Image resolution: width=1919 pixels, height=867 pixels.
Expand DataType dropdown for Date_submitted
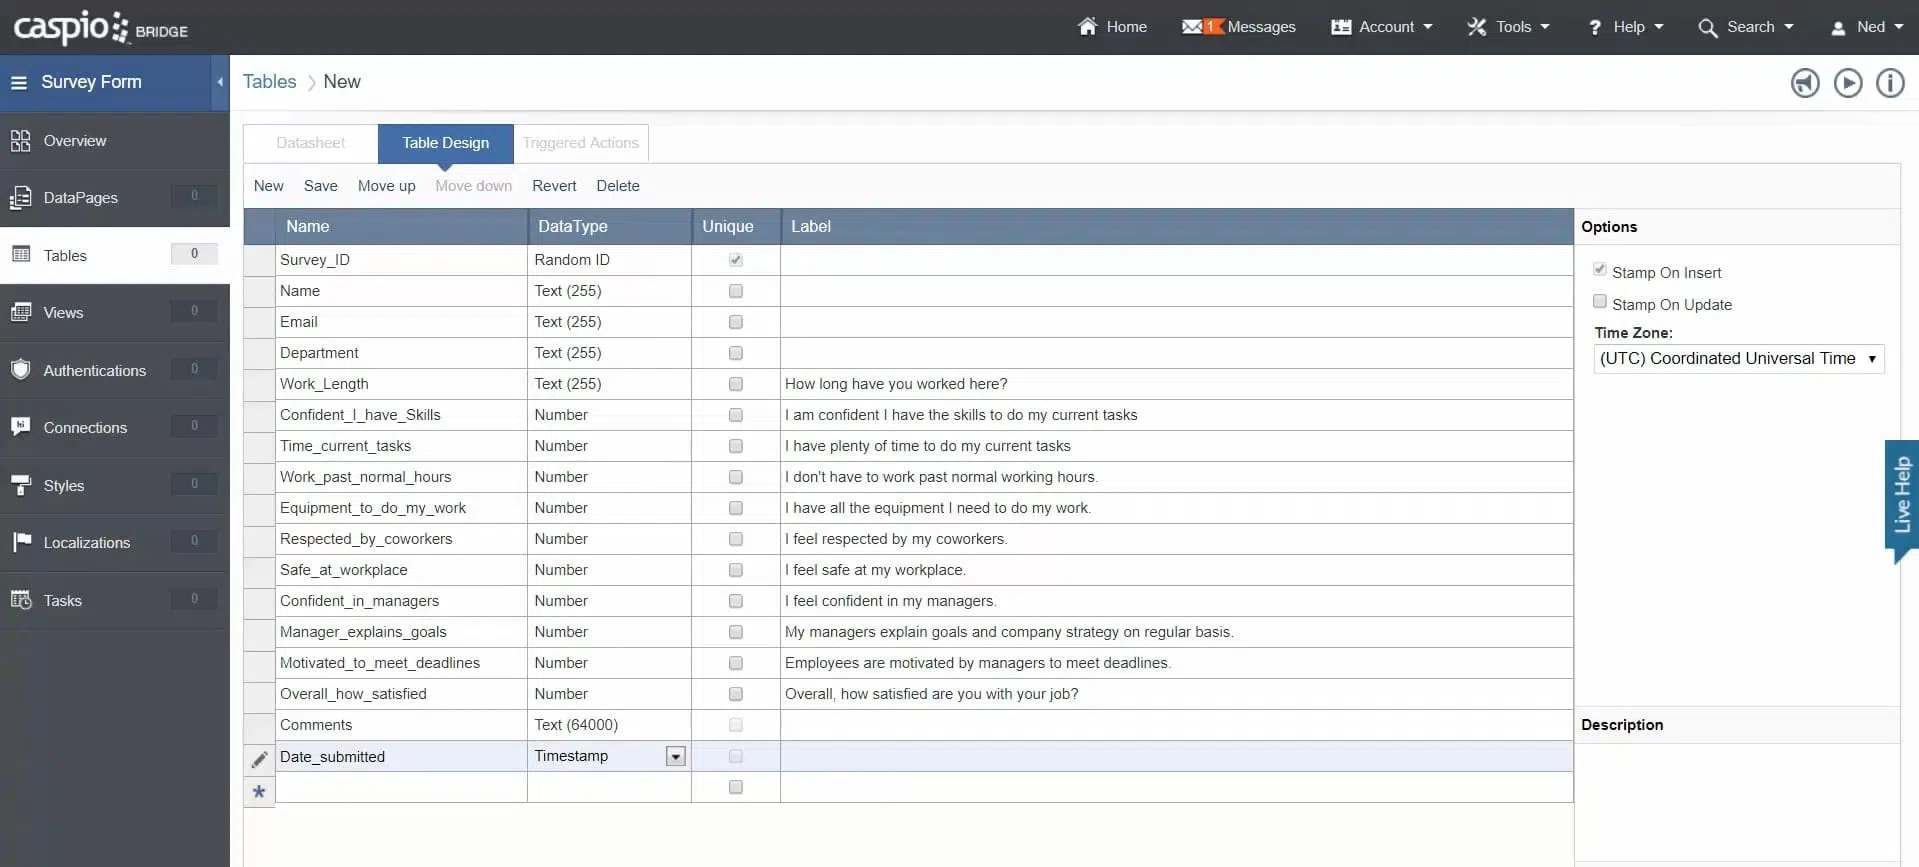click(x=676, y=757)
